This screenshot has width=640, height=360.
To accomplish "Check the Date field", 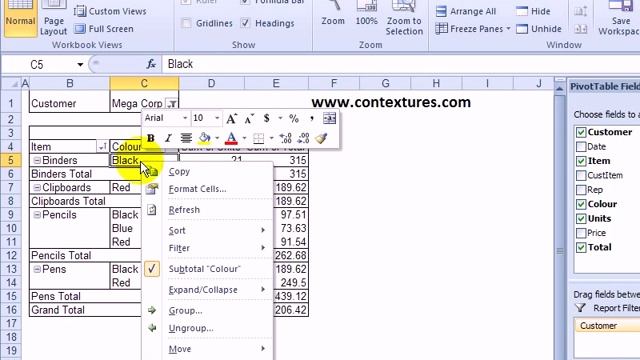I will click(x=581, y=147).
